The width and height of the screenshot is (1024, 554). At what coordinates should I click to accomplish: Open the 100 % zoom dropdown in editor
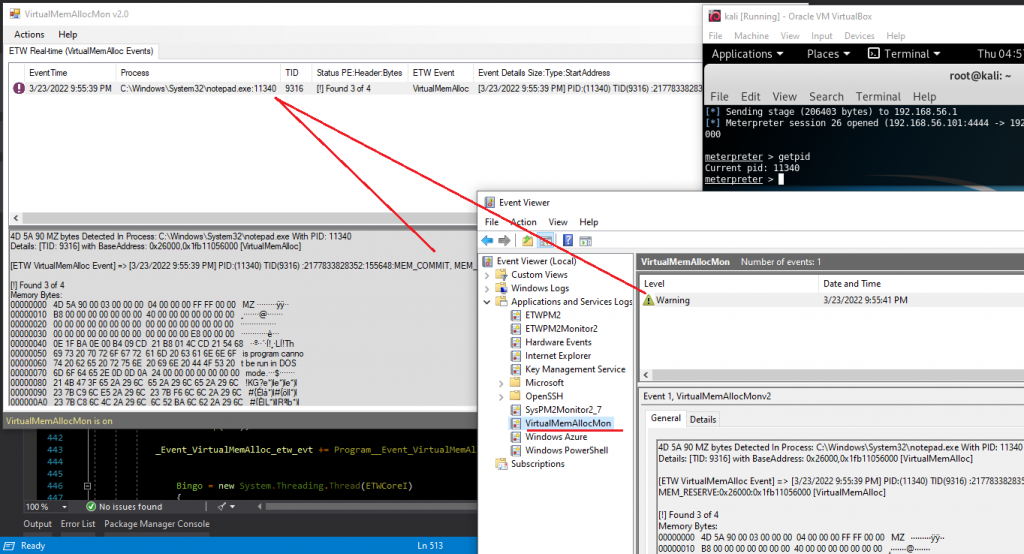(64, 507)
